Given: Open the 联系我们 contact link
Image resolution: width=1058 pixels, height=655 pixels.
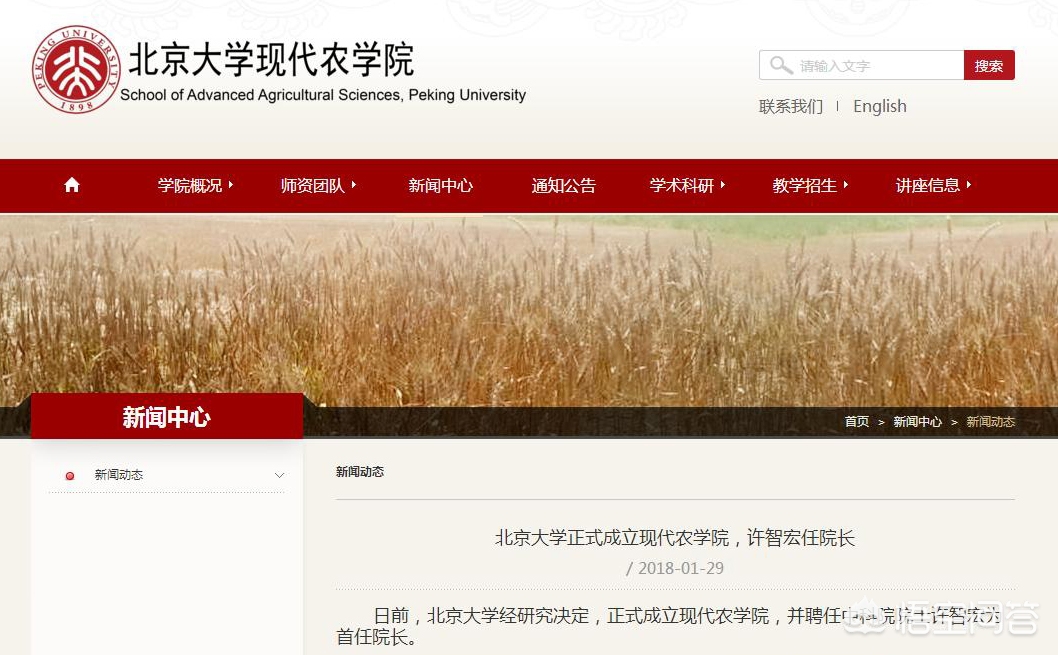Looking at the screenshot, I should pyautogui.click(x=790, y=106).
